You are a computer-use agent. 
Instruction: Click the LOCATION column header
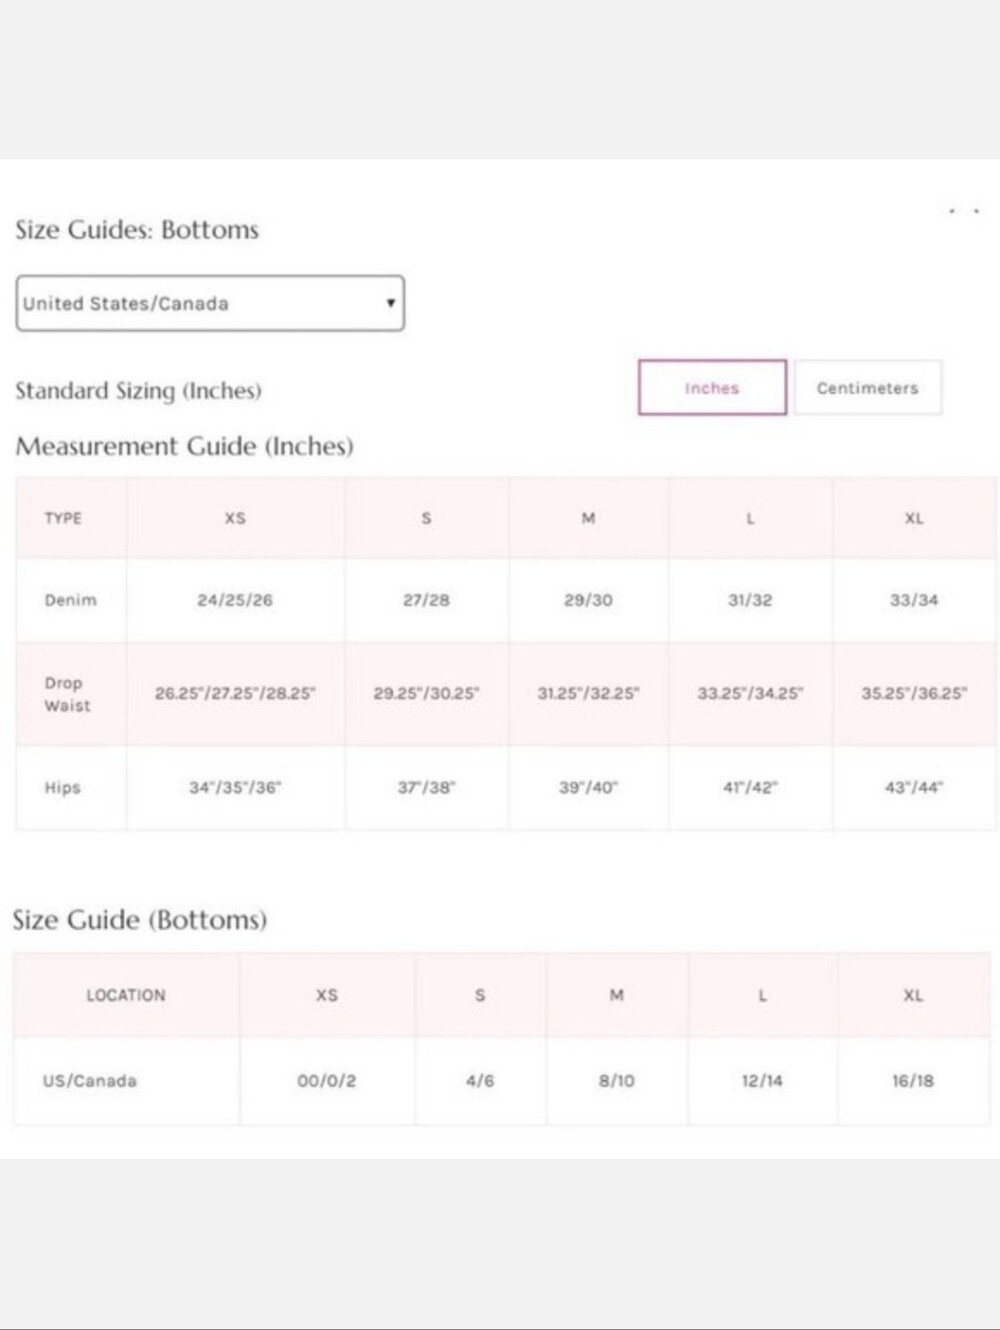[x=126, y=995]
